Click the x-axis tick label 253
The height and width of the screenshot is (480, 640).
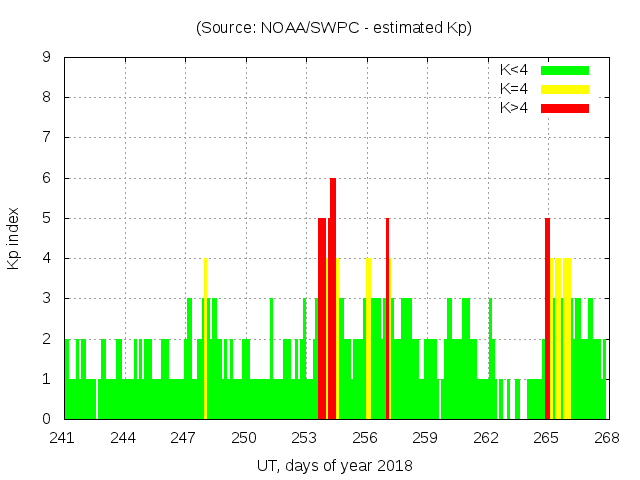coord(304,438)
